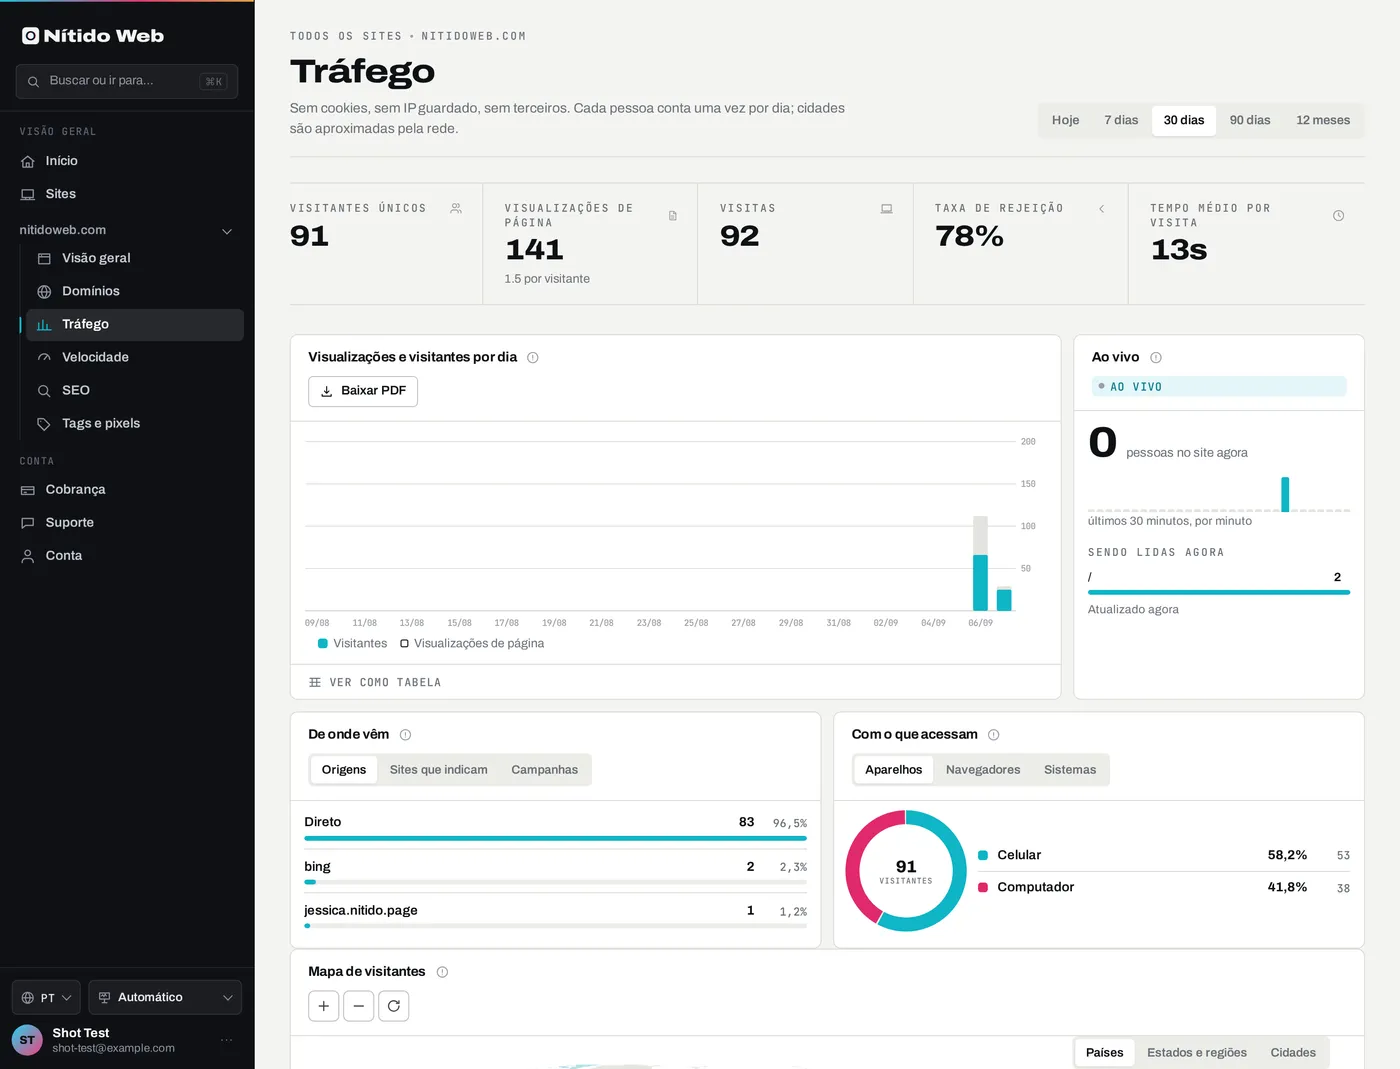Click the map zoom-in plus icon
Viewport: 1400px width, 1069px height.
point(323,1006)
